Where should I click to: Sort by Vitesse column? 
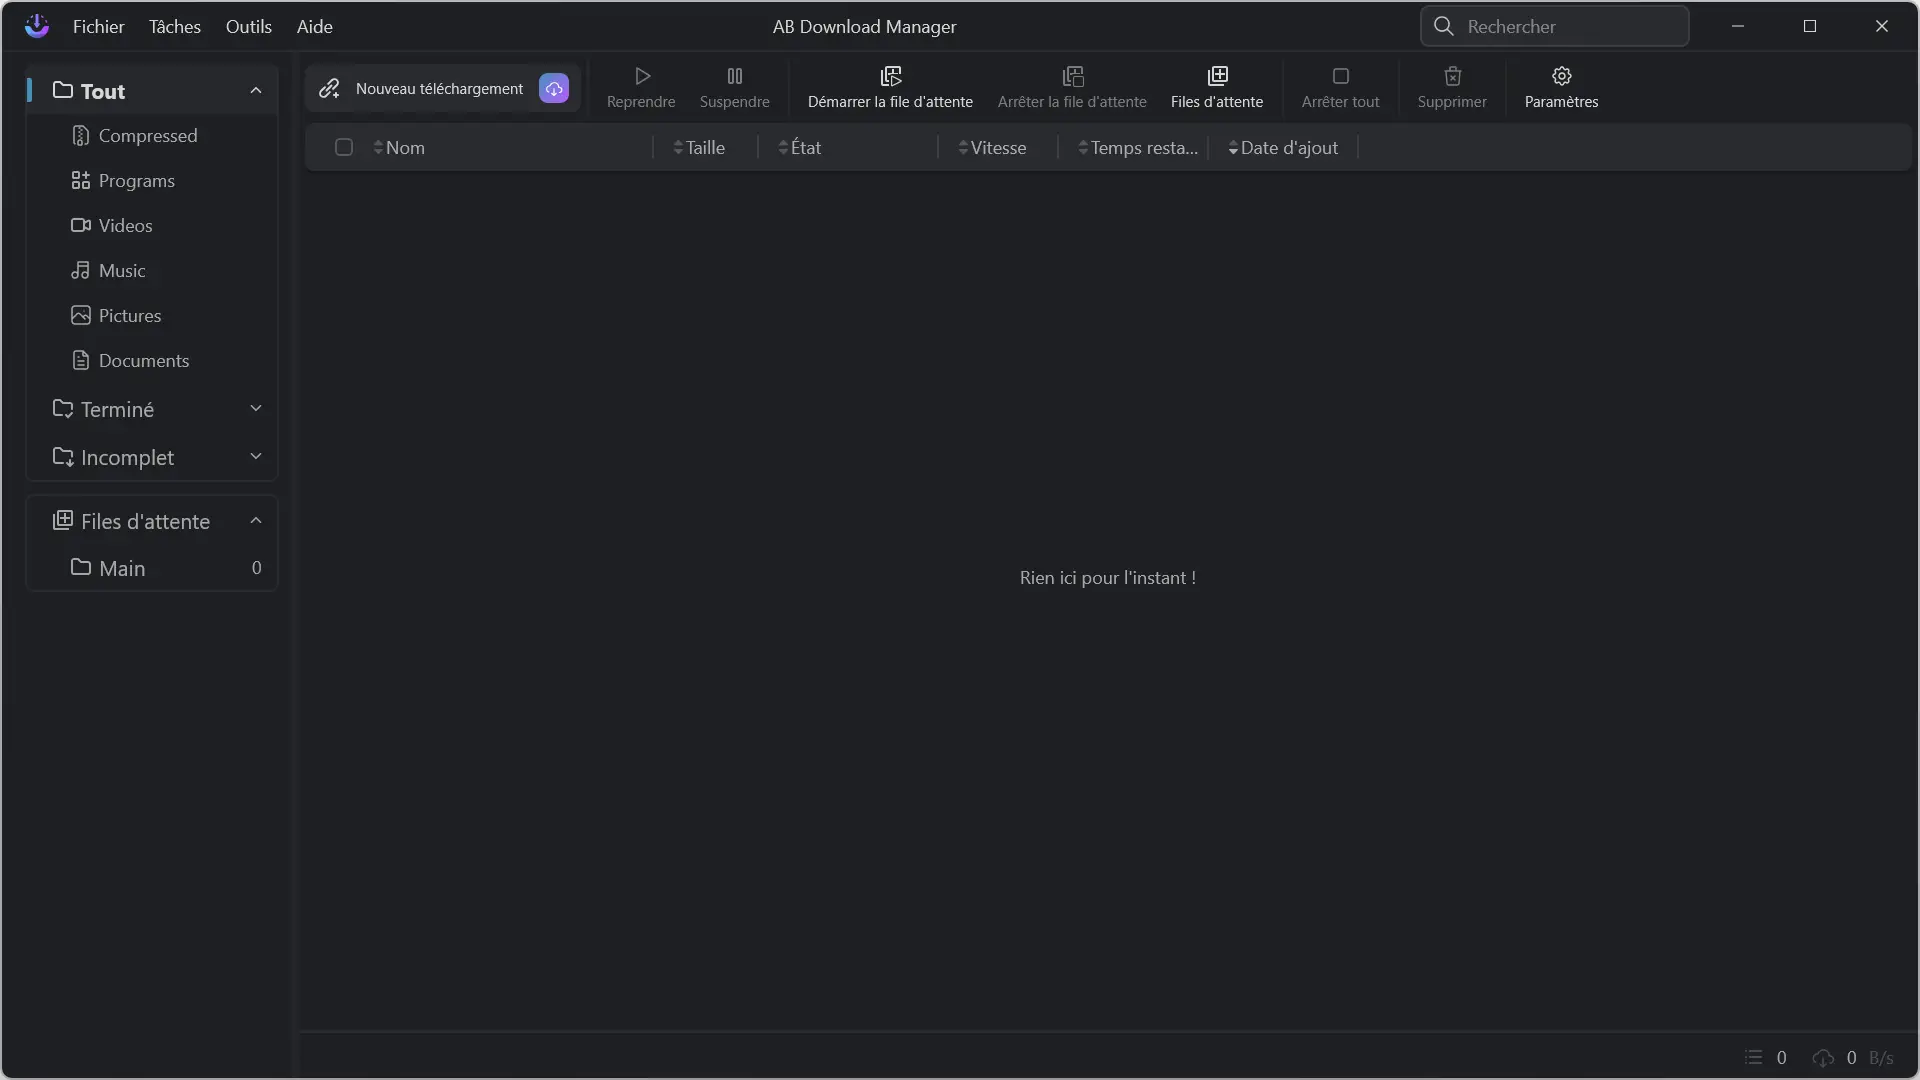pos(992,148)
